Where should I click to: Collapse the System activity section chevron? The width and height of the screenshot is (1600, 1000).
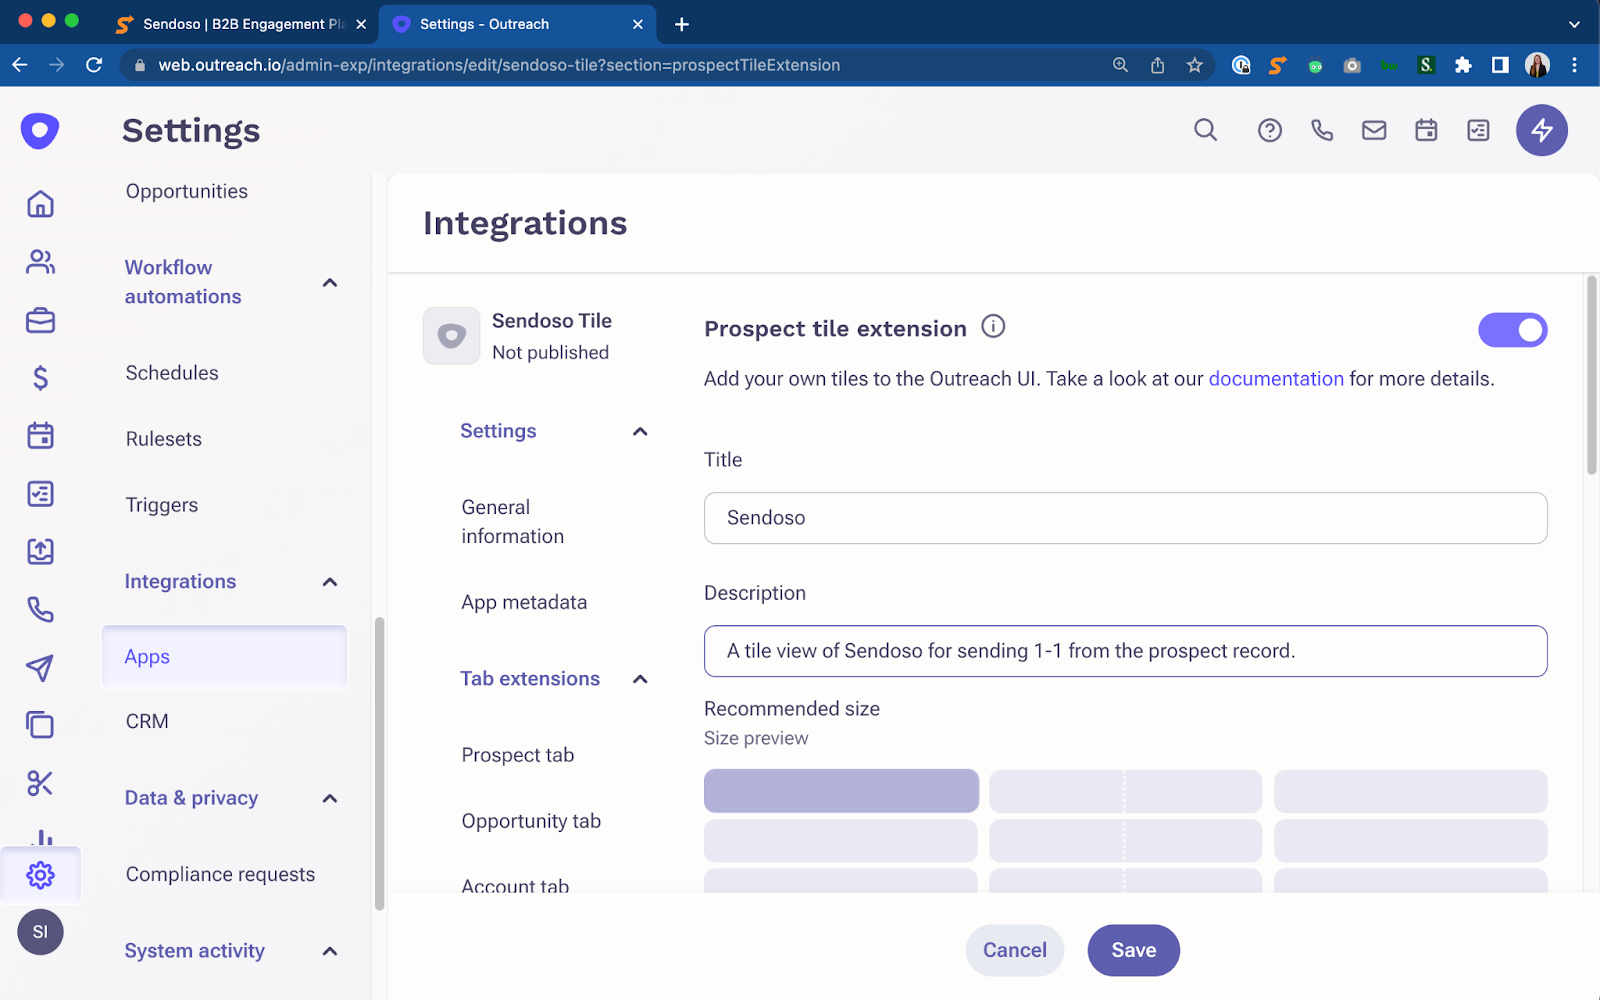[x=330, y=951]
